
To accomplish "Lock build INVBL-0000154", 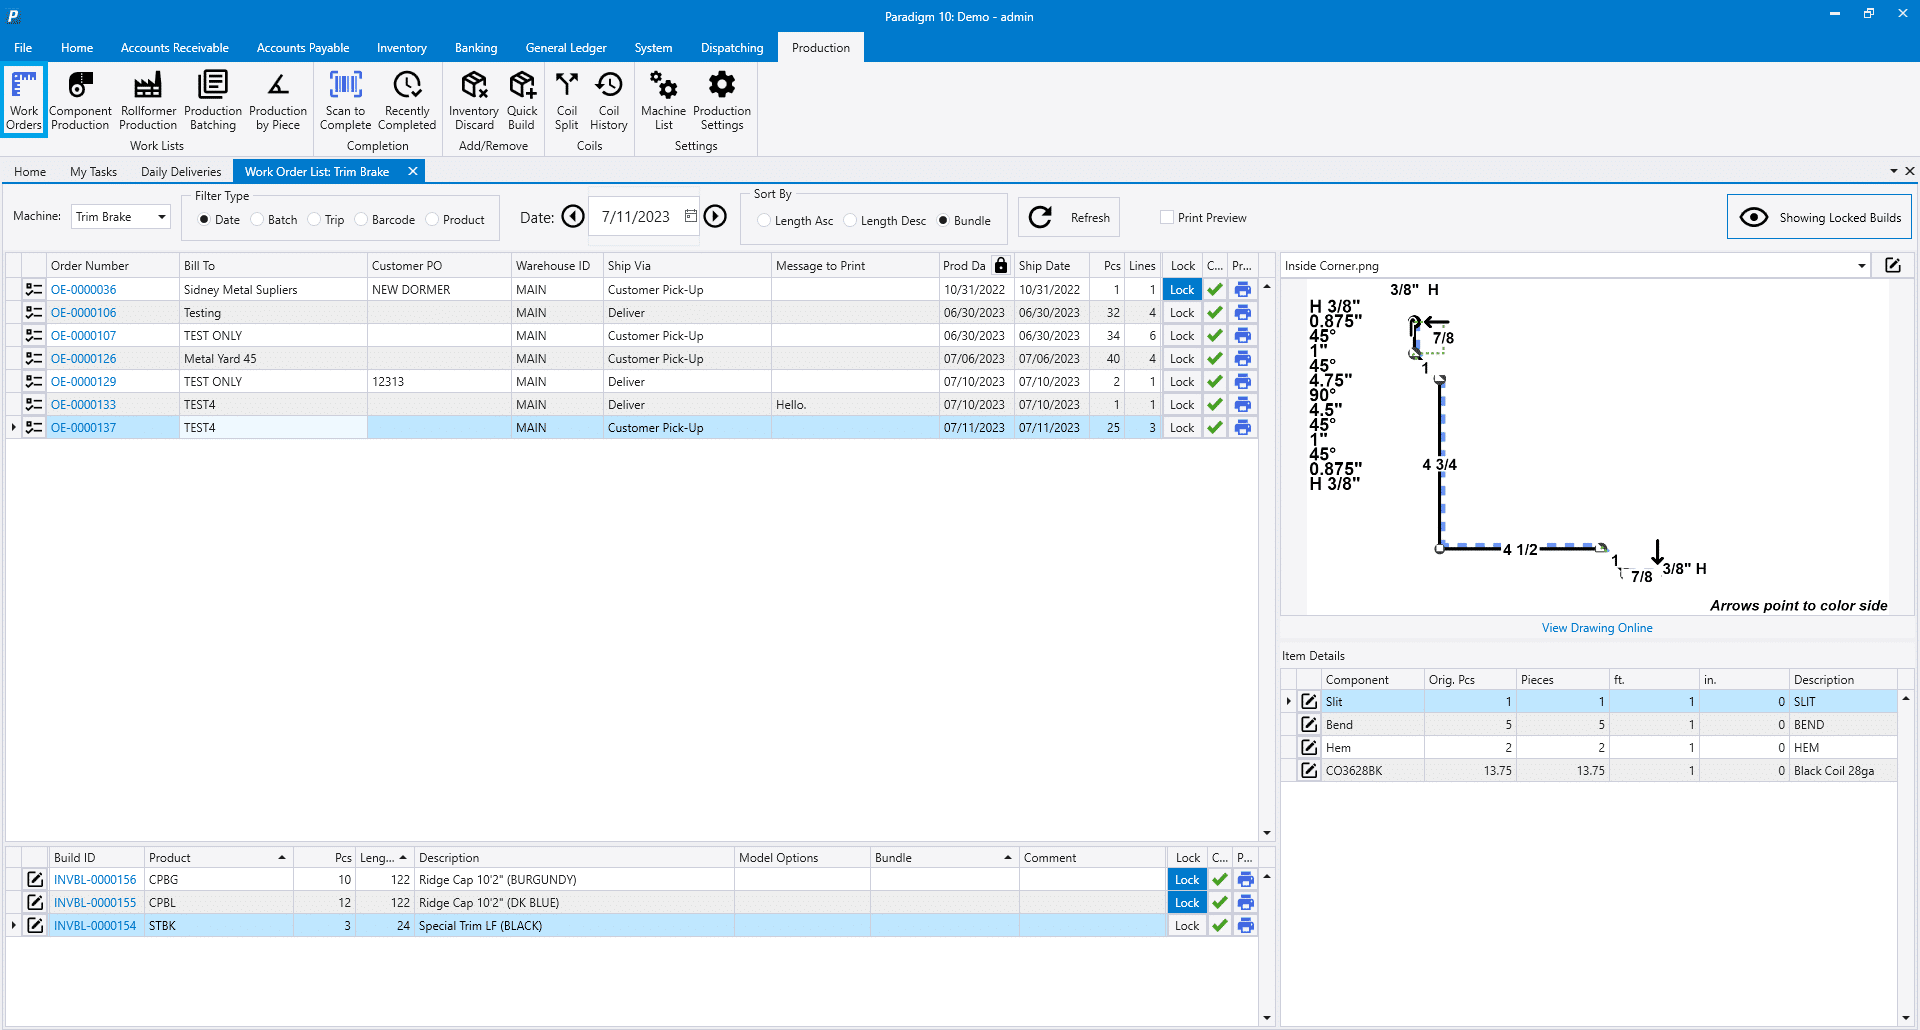I will click(1187, 926).
